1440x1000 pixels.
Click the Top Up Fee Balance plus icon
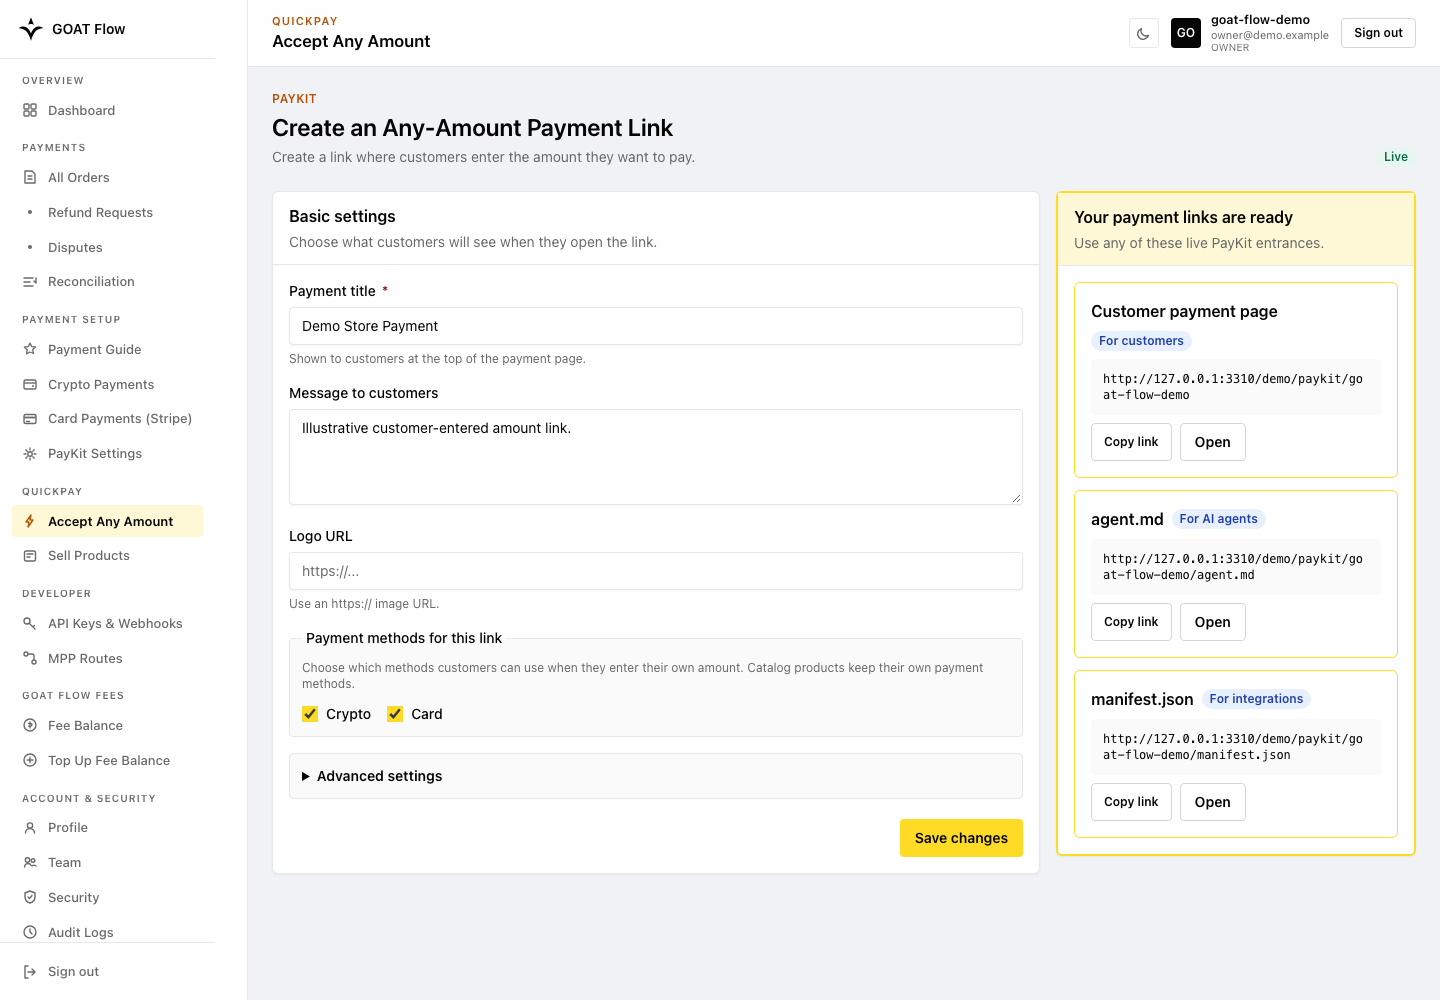[30, 761]
